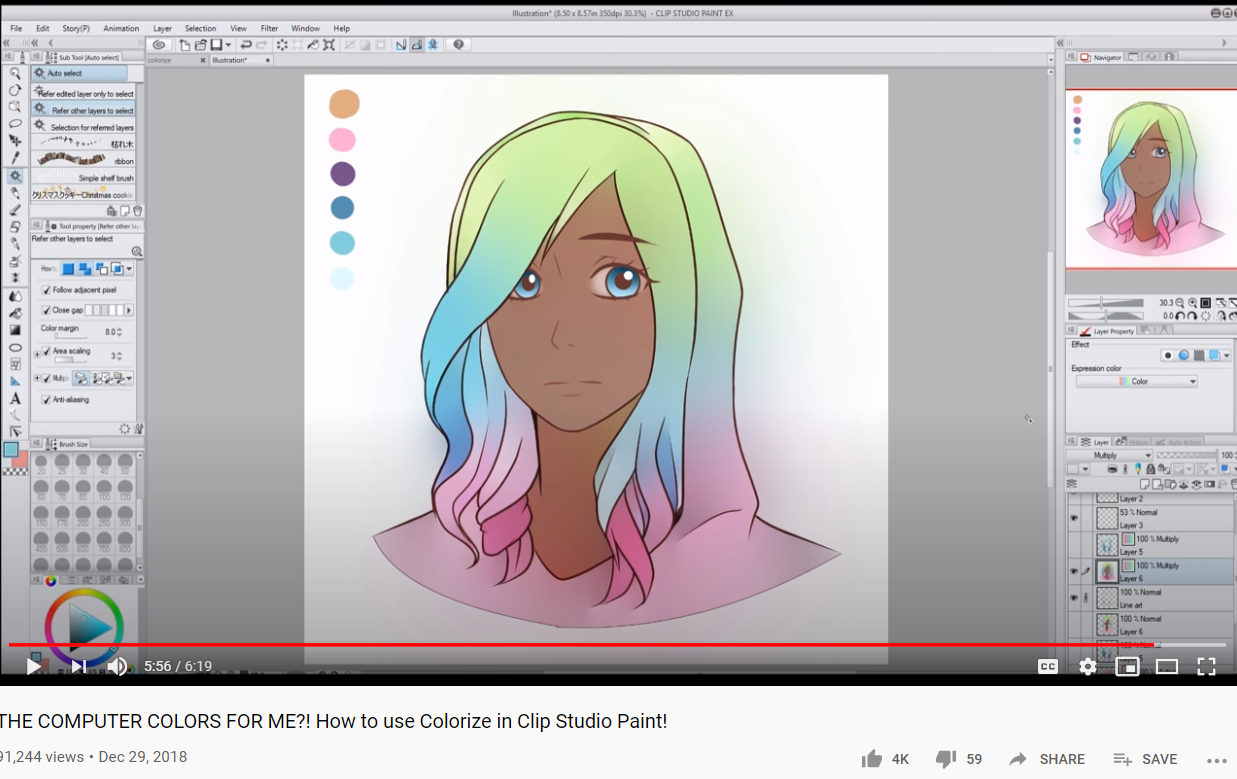
Task: Toggle the Anti-aliasing checkbox
Action: pos(46,399)
